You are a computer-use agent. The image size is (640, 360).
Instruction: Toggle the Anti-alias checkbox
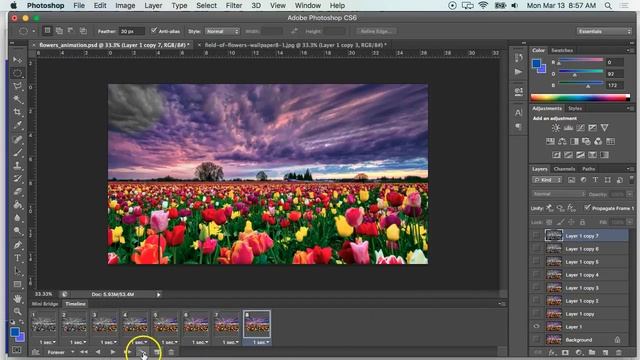(154, 31)
